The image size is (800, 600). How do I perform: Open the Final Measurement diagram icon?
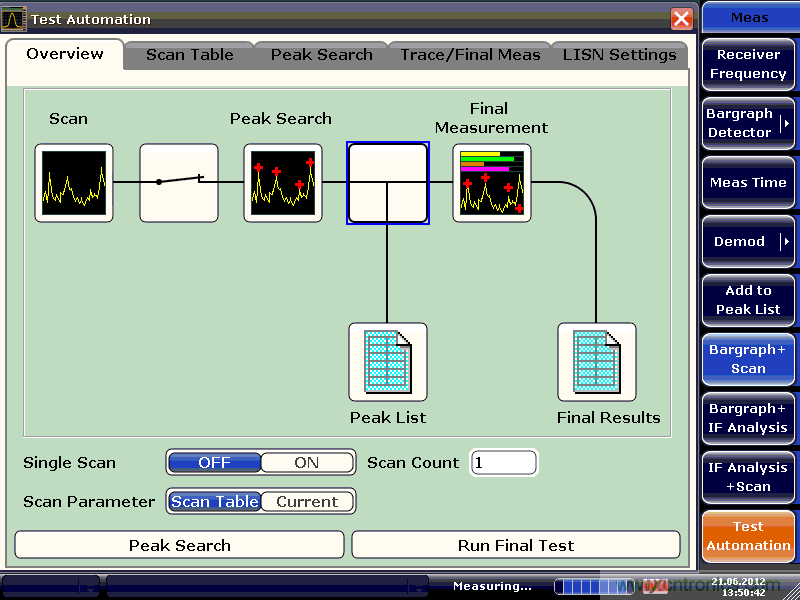pos(492,183)
